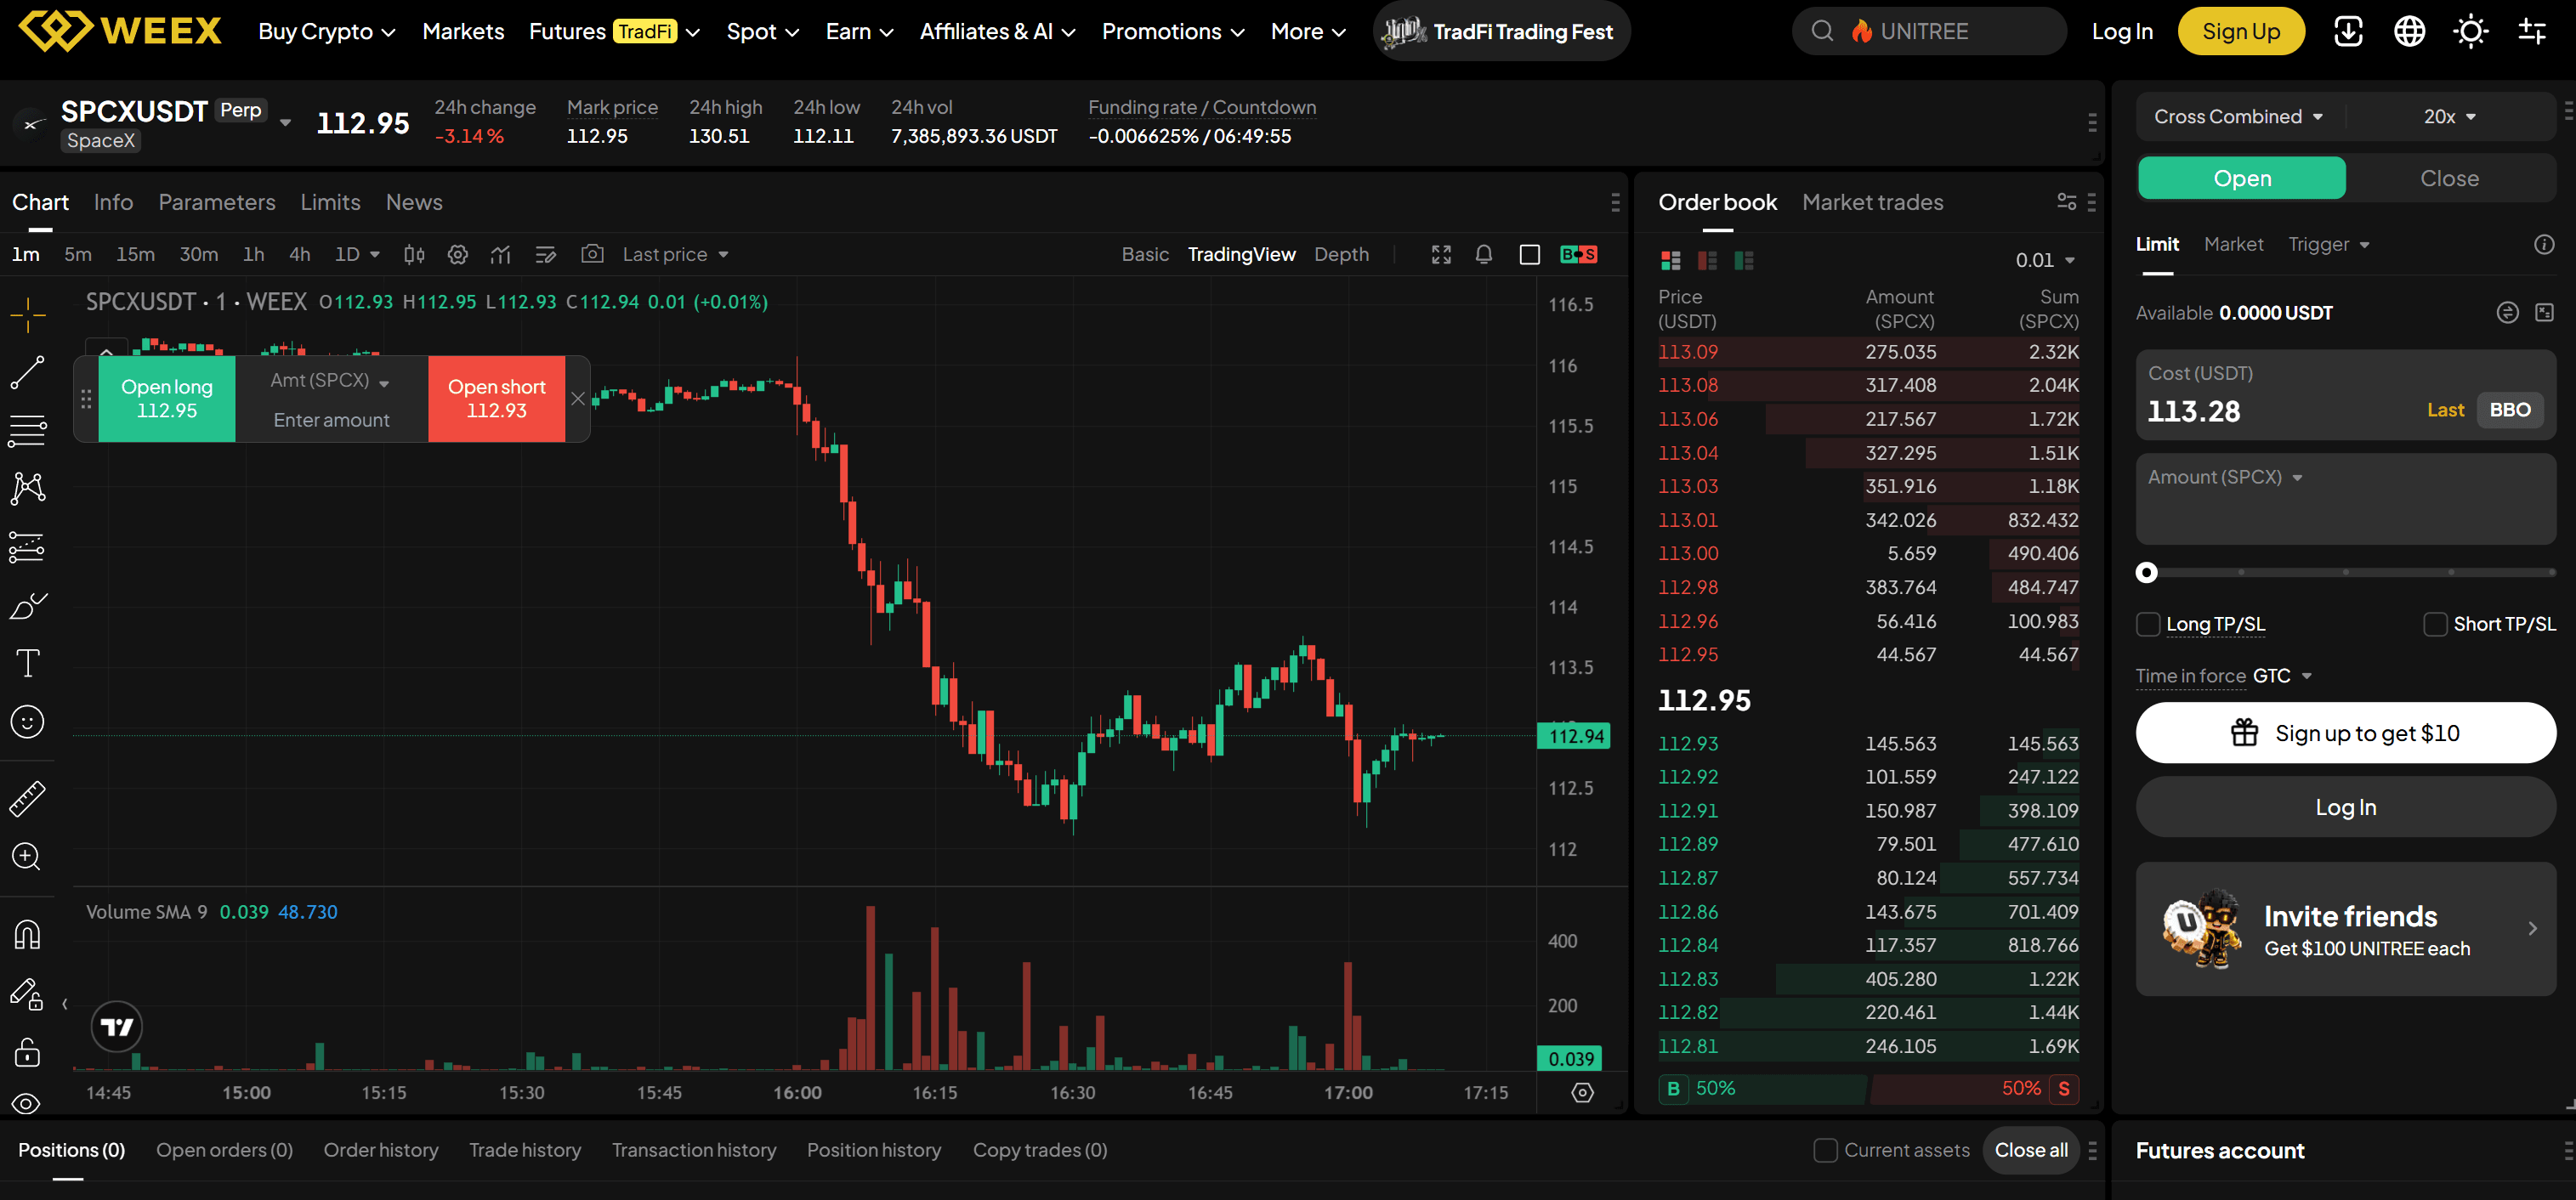Open the Amt (SPCX) unit dropdown on chart
2576x1200 pixels.
329,380
